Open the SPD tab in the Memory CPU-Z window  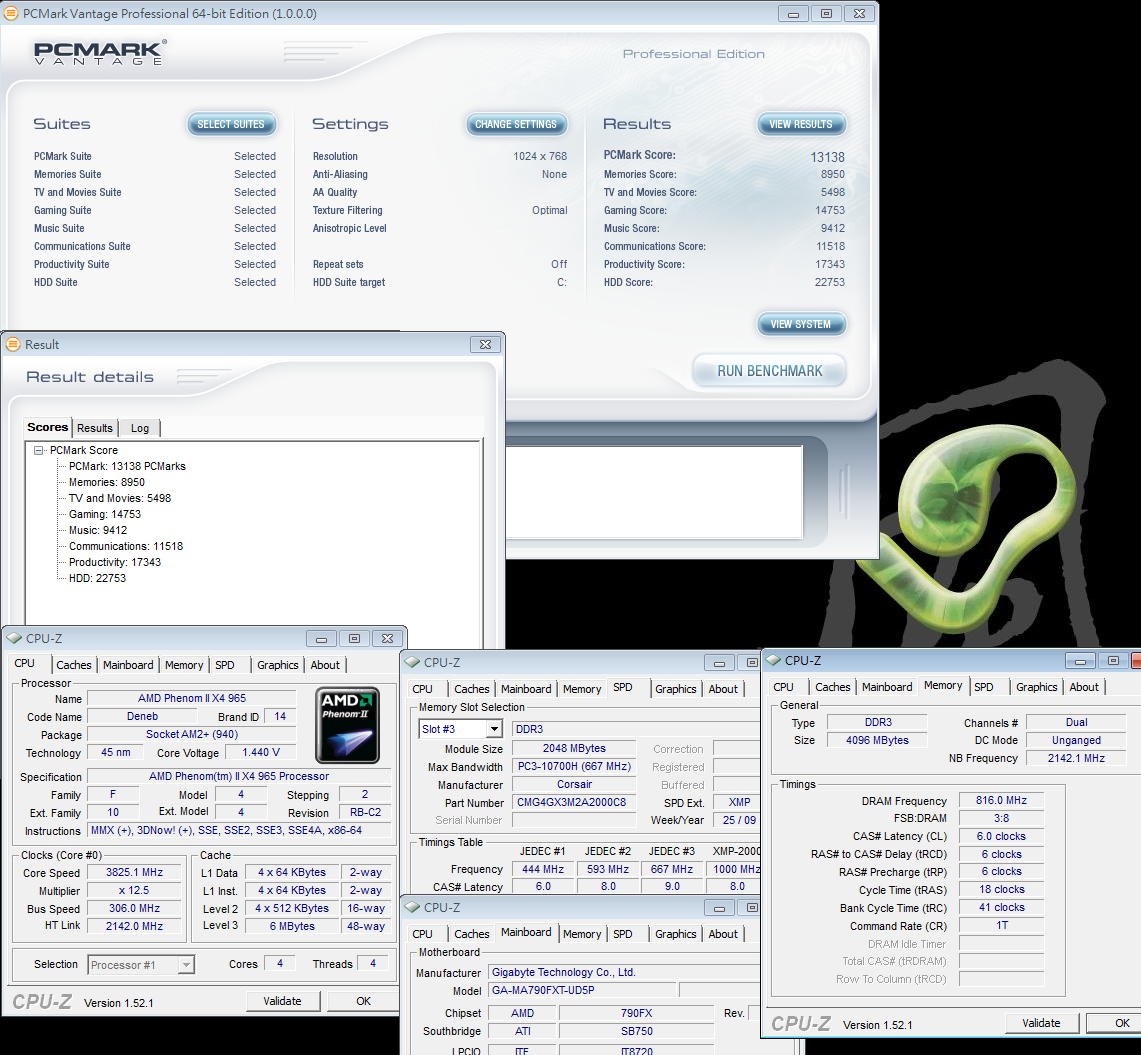(x=984, y=687)
